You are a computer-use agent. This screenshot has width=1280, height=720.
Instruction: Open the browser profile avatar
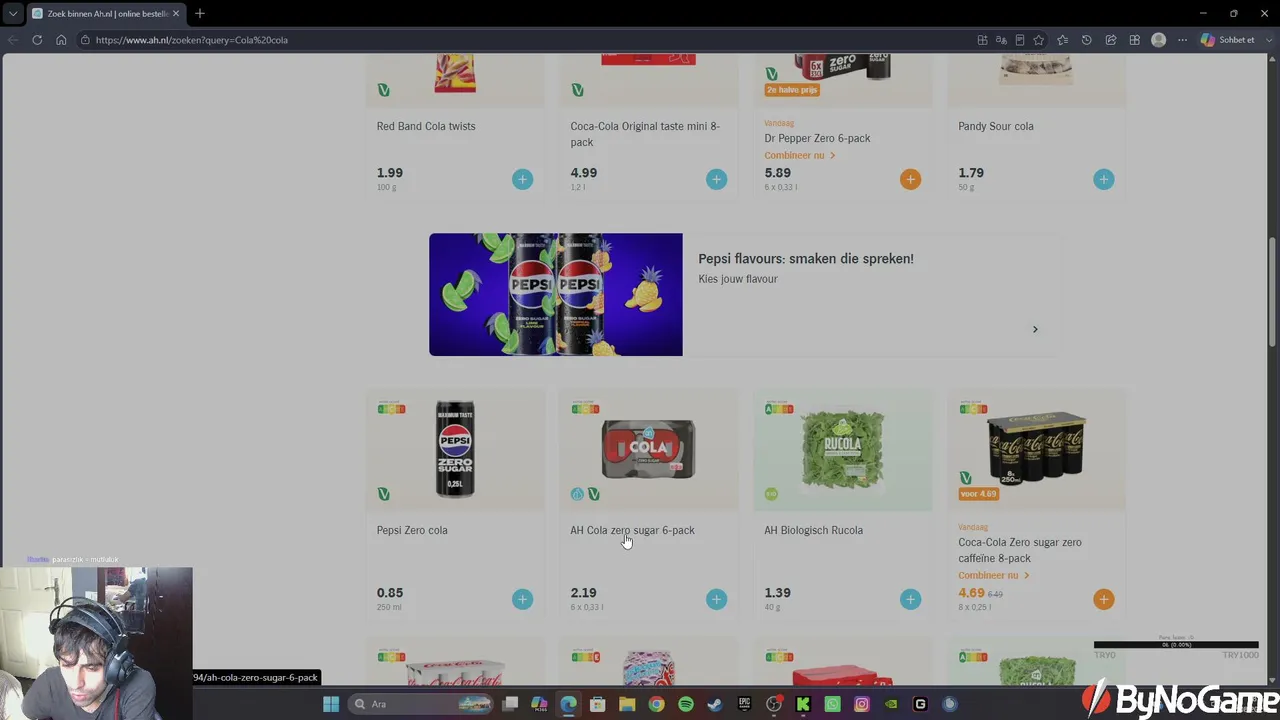click(x=1158, y=40)
